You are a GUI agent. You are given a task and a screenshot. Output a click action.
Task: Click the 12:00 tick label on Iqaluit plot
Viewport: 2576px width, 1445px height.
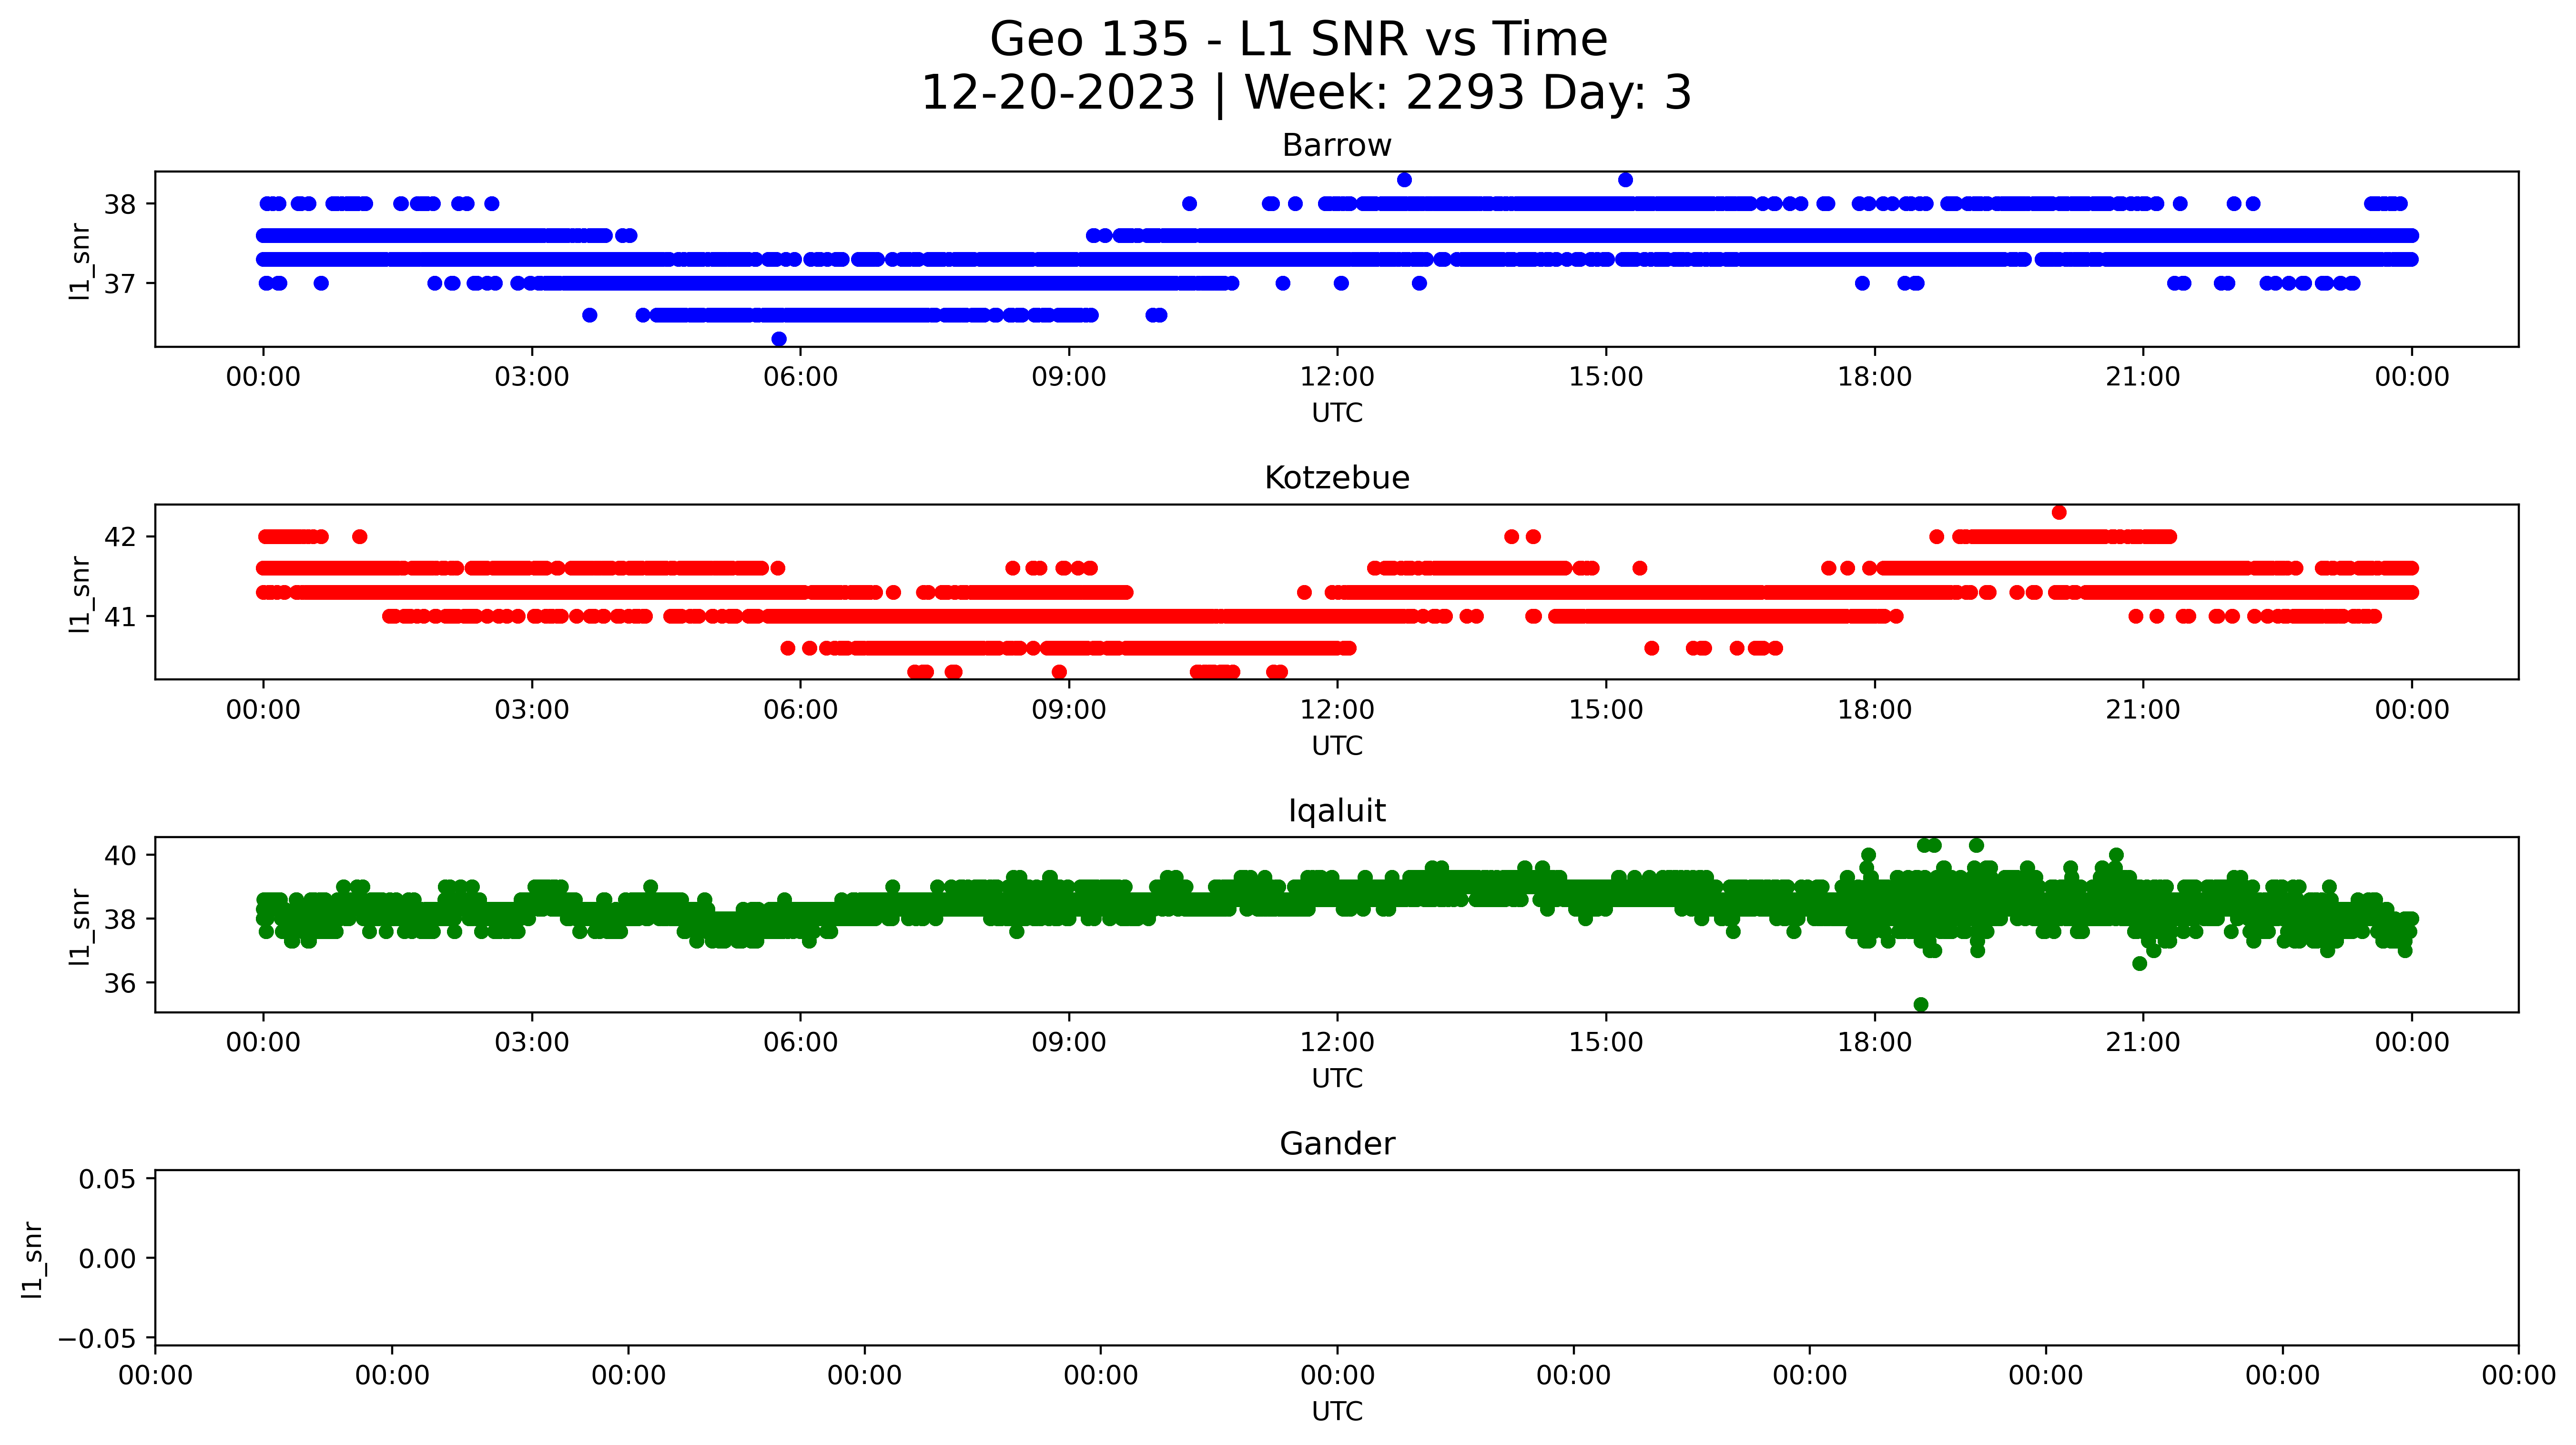[1337, 1043]
